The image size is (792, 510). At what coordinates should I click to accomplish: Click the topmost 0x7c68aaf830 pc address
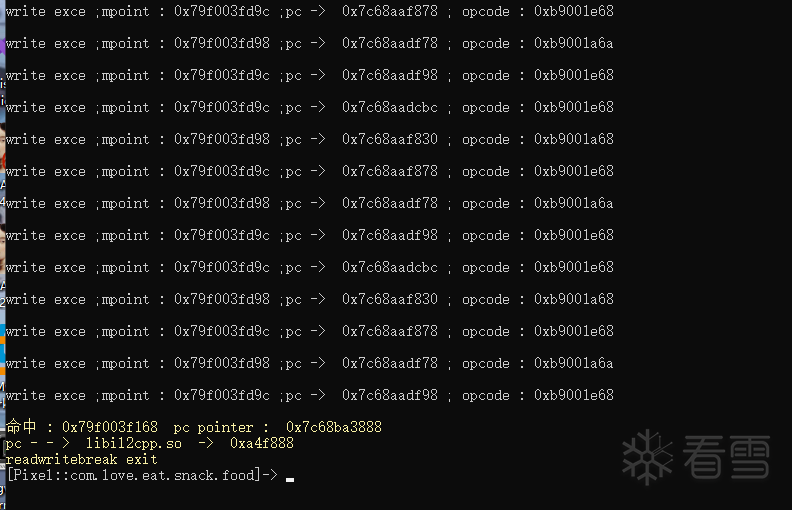click(390, 139)
